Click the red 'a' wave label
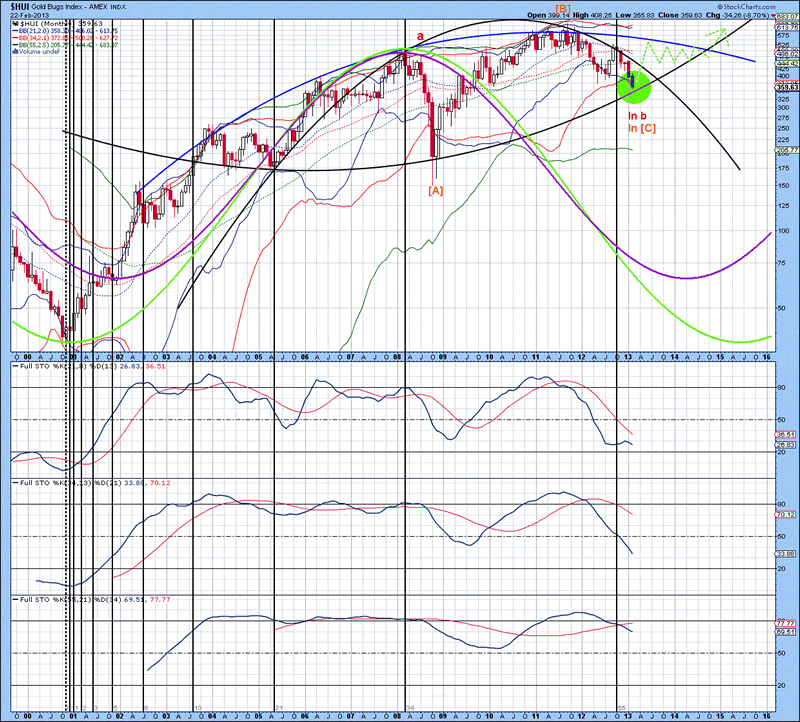Image resolution: width=800 pixels, height=722 pixels. click(x=419, y=35)
